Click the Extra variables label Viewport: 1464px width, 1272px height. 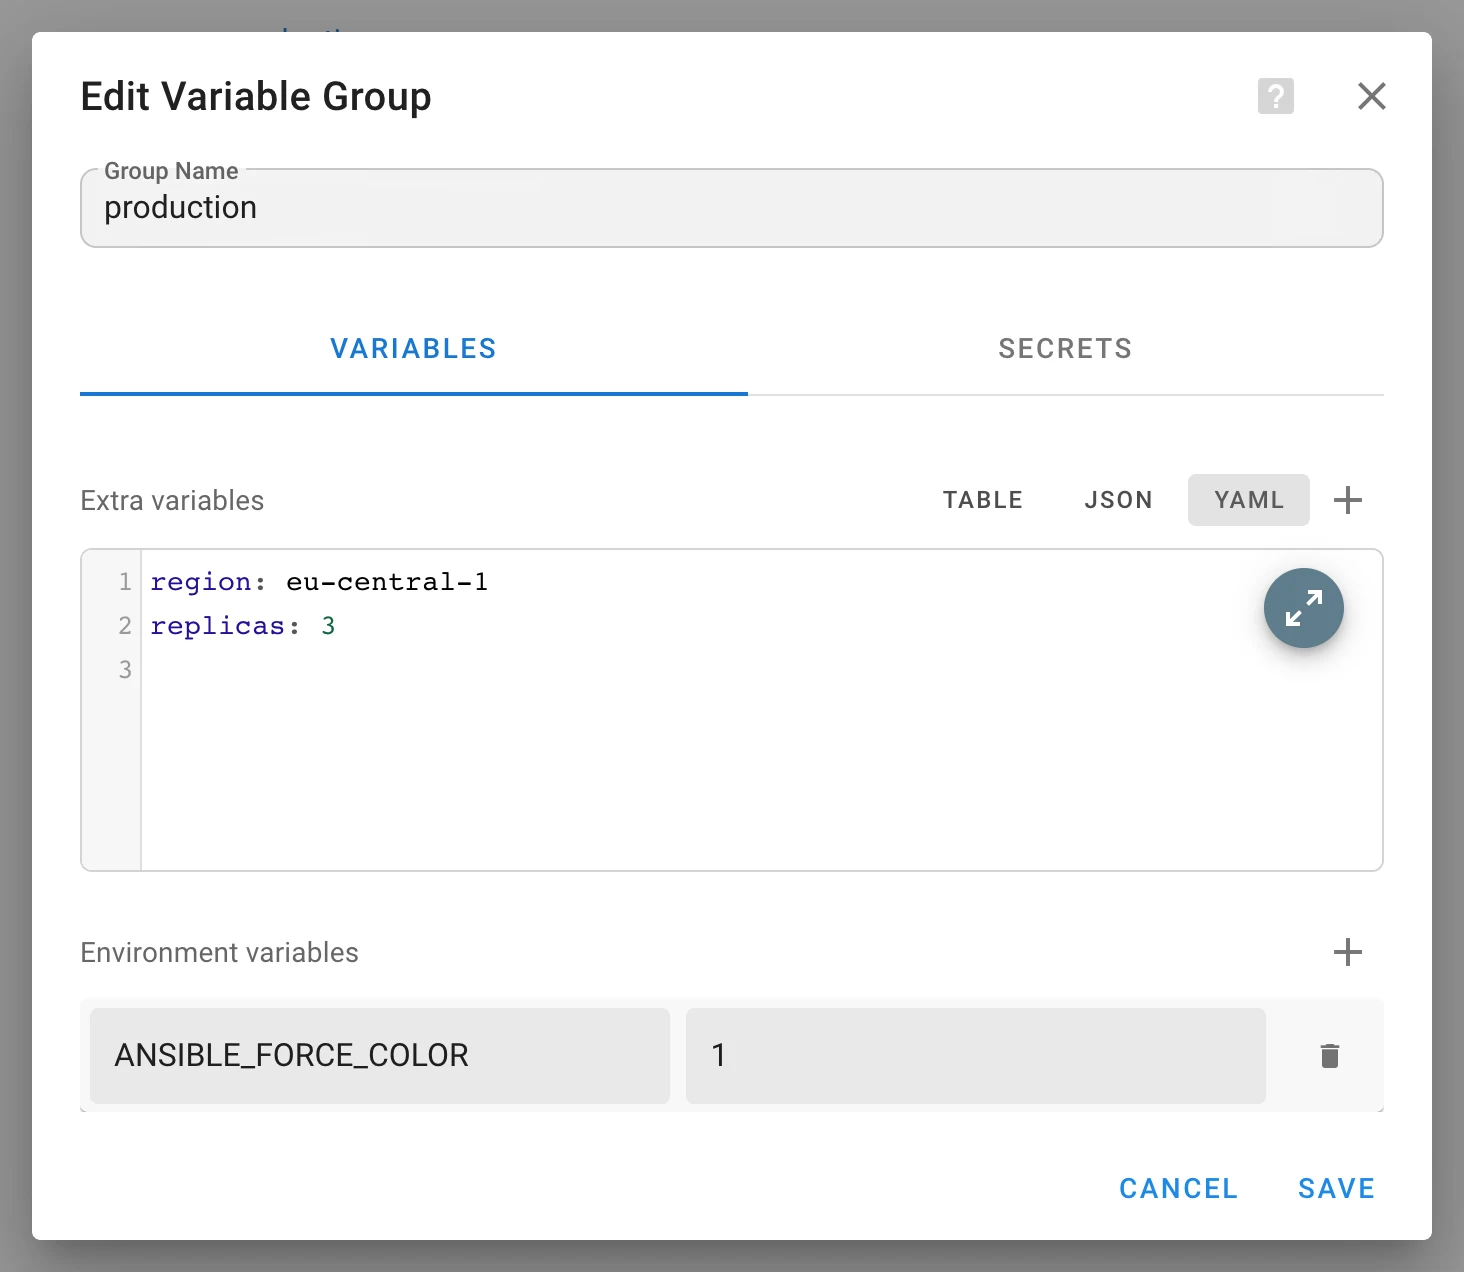pyautogui.click(x=172, y=500)
